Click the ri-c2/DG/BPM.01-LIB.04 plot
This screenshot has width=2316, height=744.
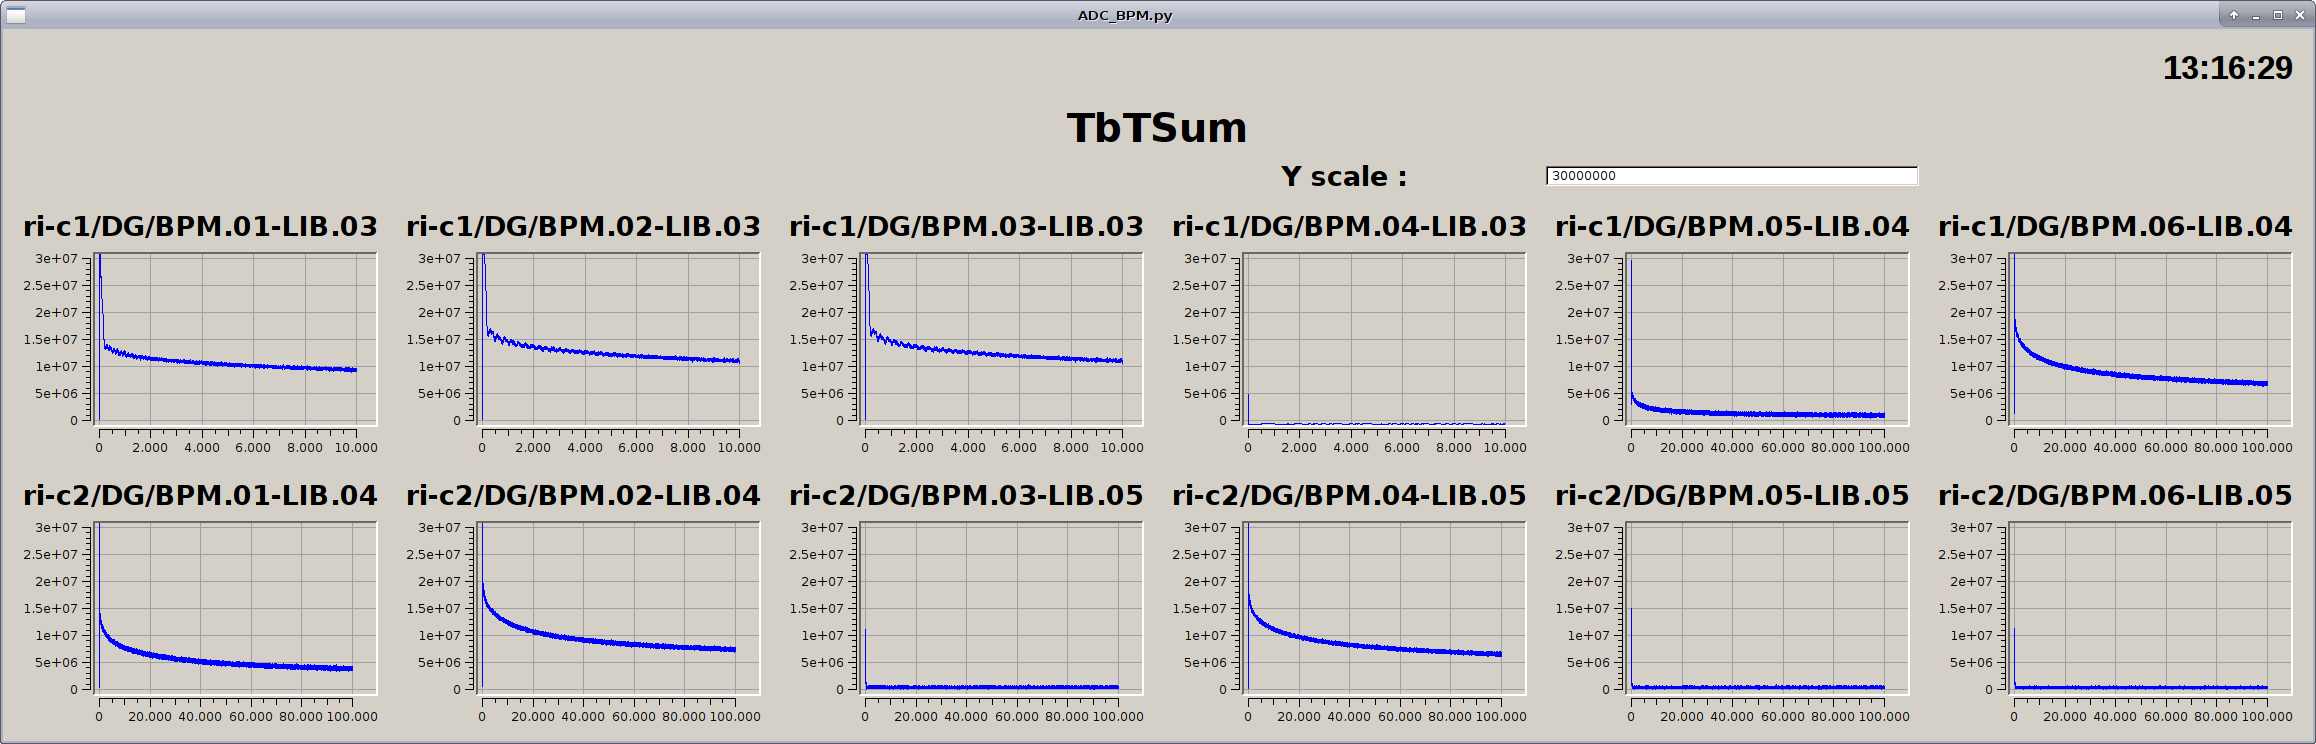(x=235, y=607)
